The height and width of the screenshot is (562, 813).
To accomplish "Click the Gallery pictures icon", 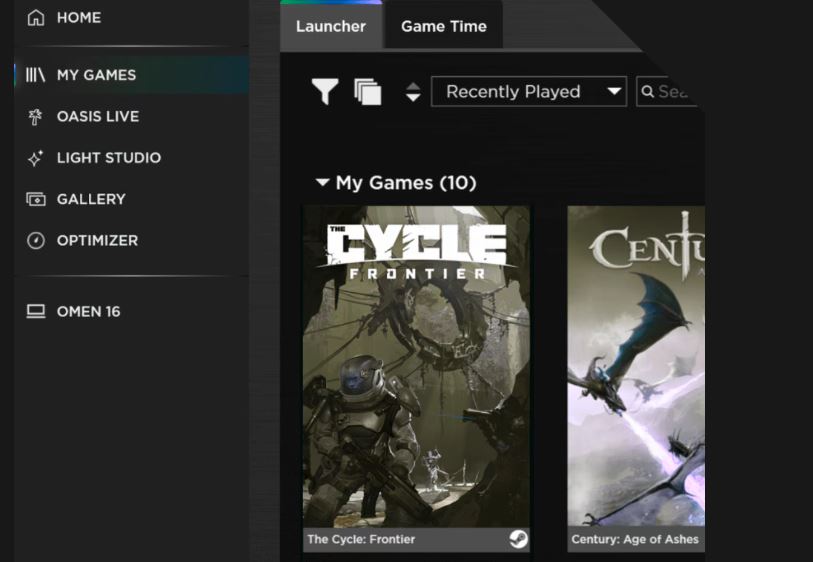I will 36,199.
